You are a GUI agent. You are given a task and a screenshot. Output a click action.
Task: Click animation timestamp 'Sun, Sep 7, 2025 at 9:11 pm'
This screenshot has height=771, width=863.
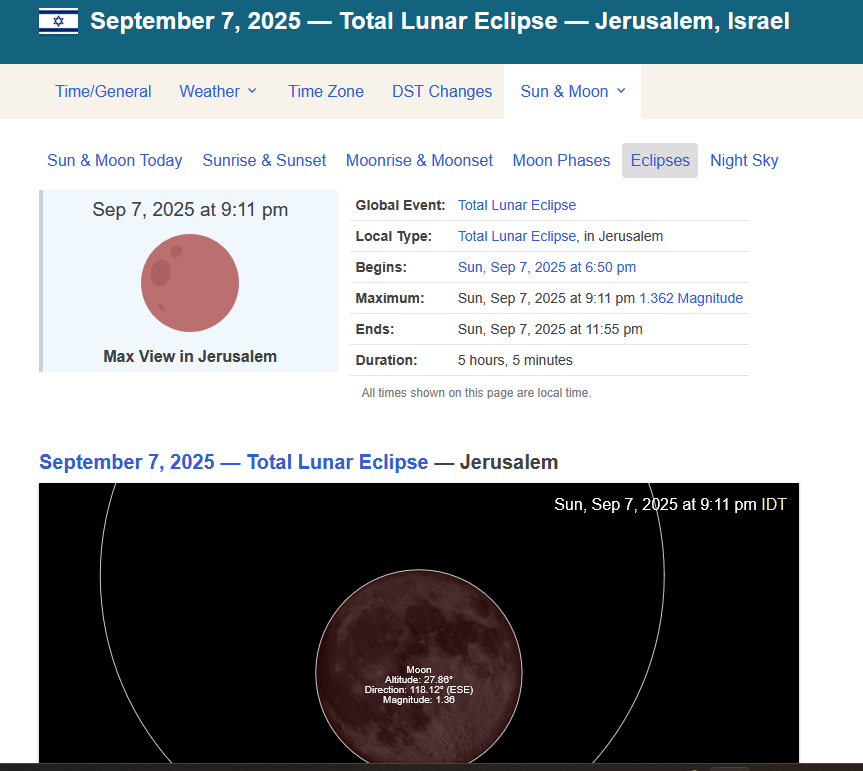tap(655, 504)
